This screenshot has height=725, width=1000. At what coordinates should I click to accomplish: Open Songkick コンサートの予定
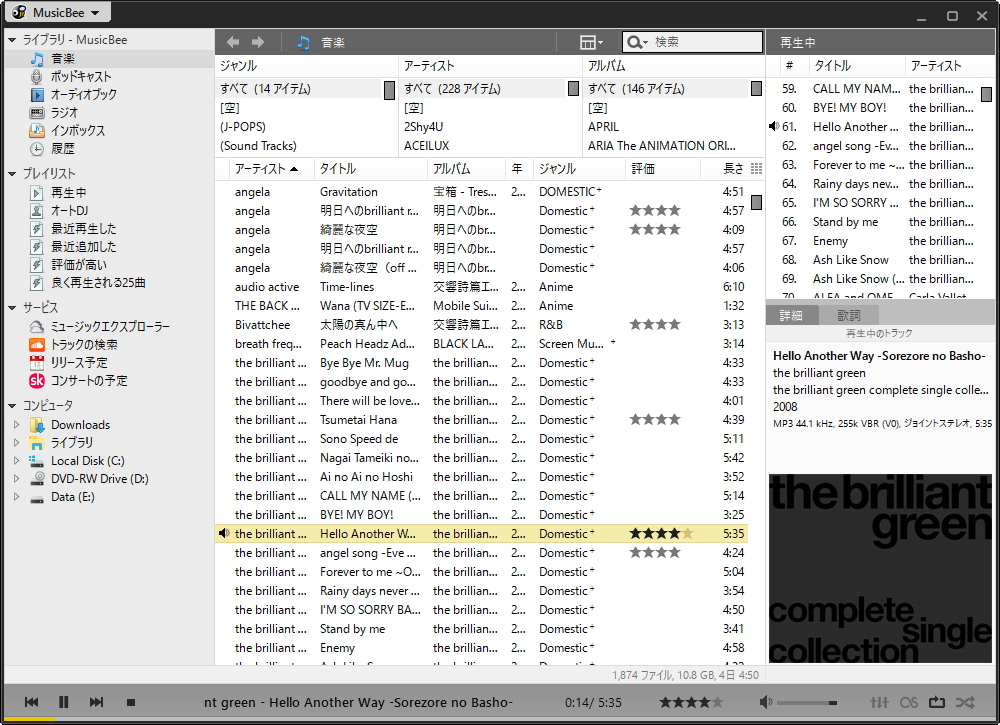coord(78,381)
